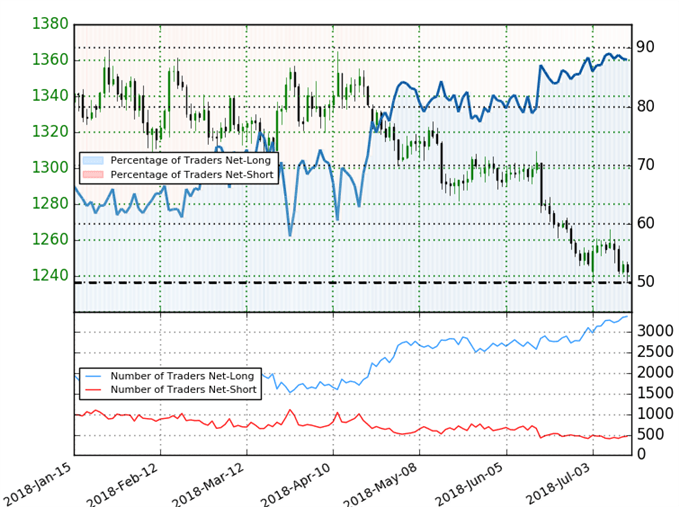Click the 1320 price axis label
Screen dimensions: 679x507
point(50,132)
